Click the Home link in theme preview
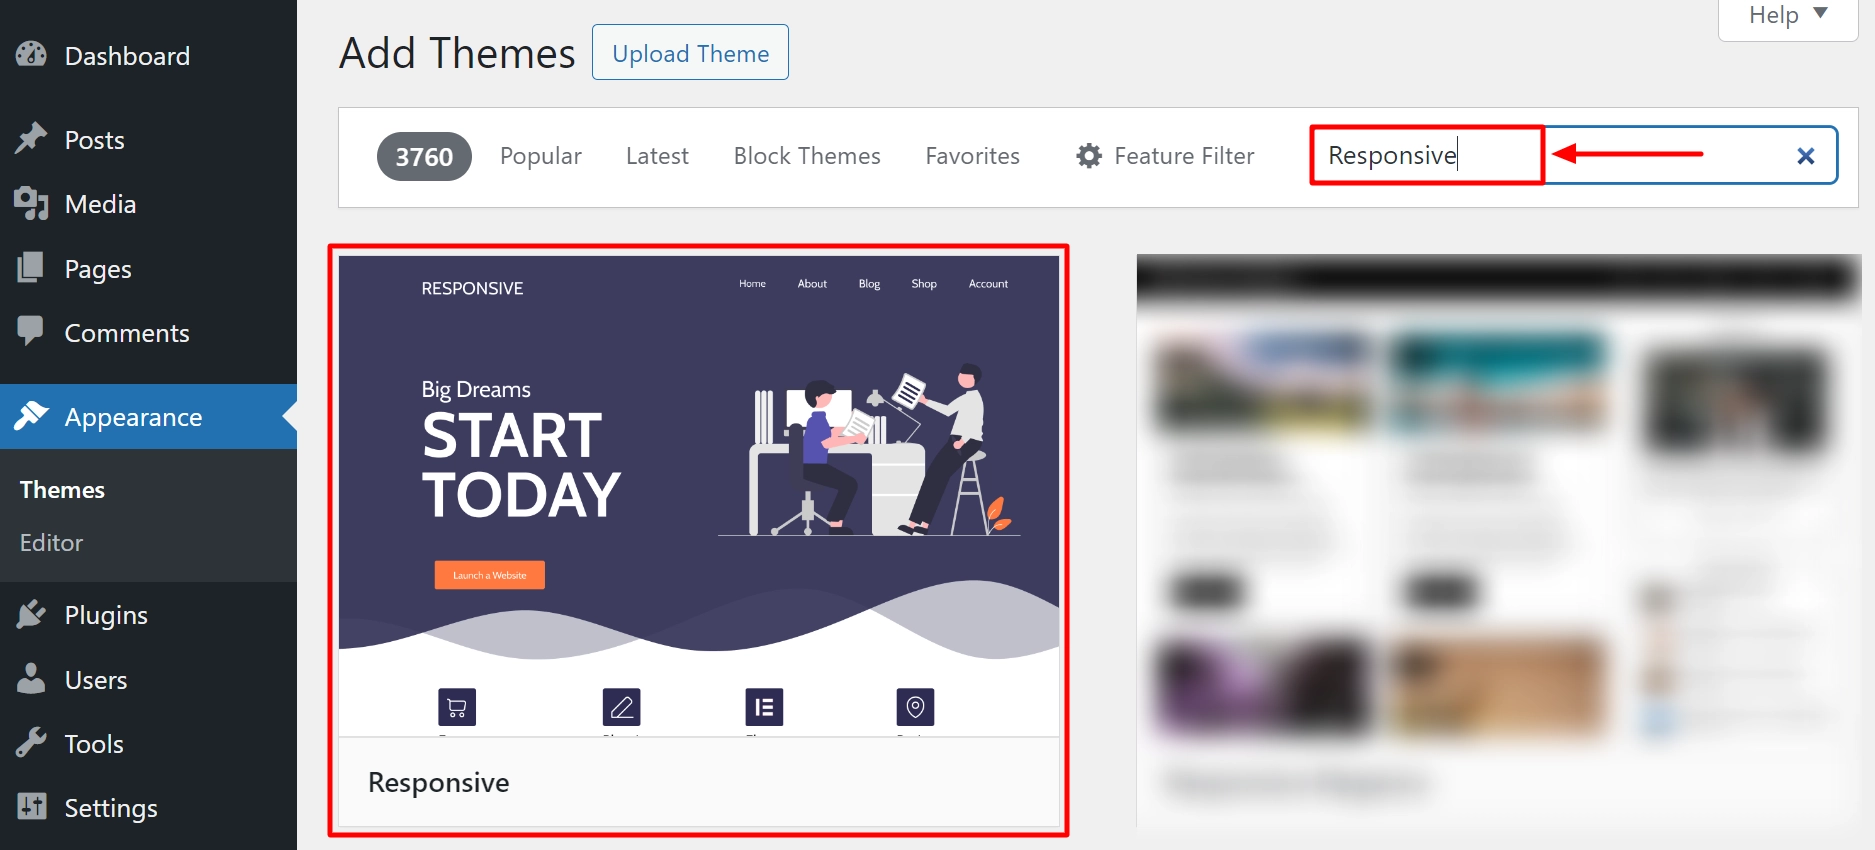The image size is (1875, 850). pos(752,284)
